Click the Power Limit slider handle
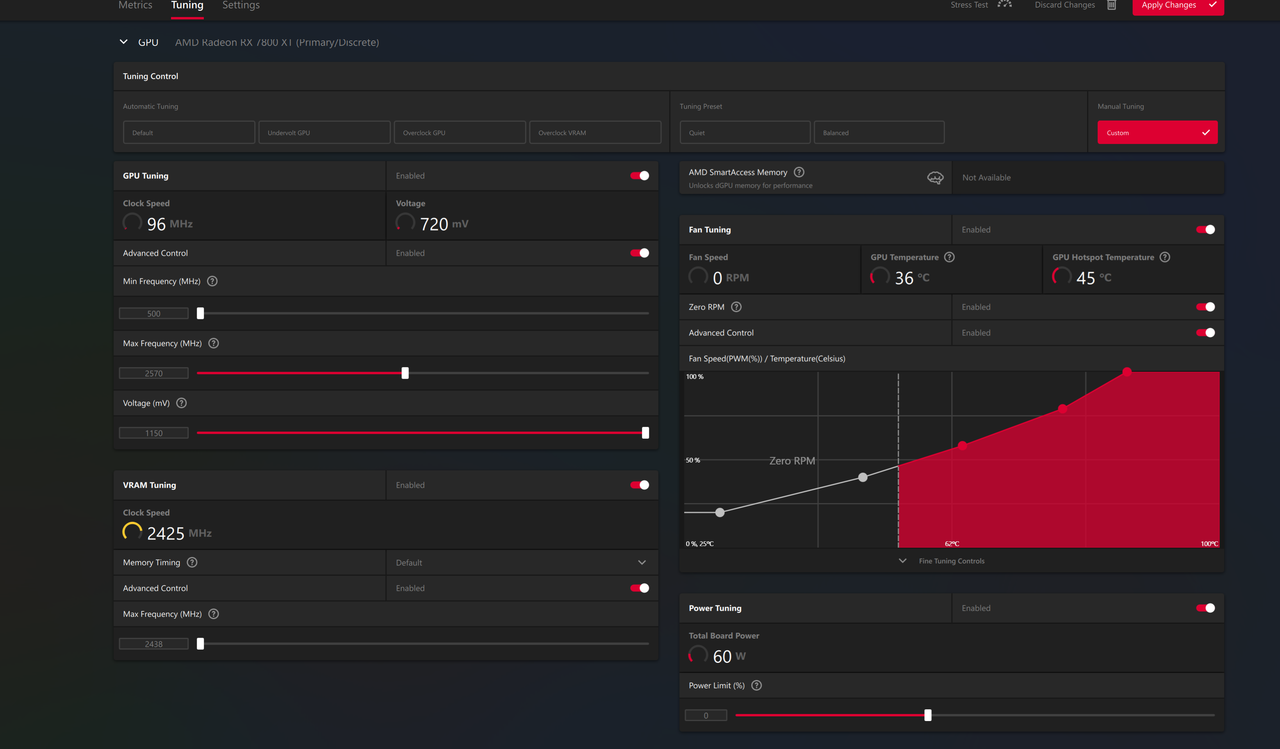Image resolution: width=1280 pixels, height=749 pixels. 927,715
